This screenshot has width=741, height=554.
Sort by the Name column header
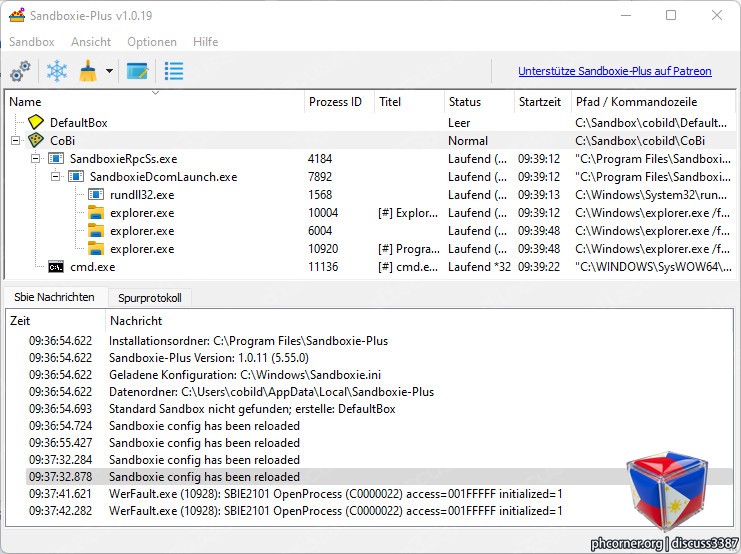pyautogui.click(x=154, y=102)
